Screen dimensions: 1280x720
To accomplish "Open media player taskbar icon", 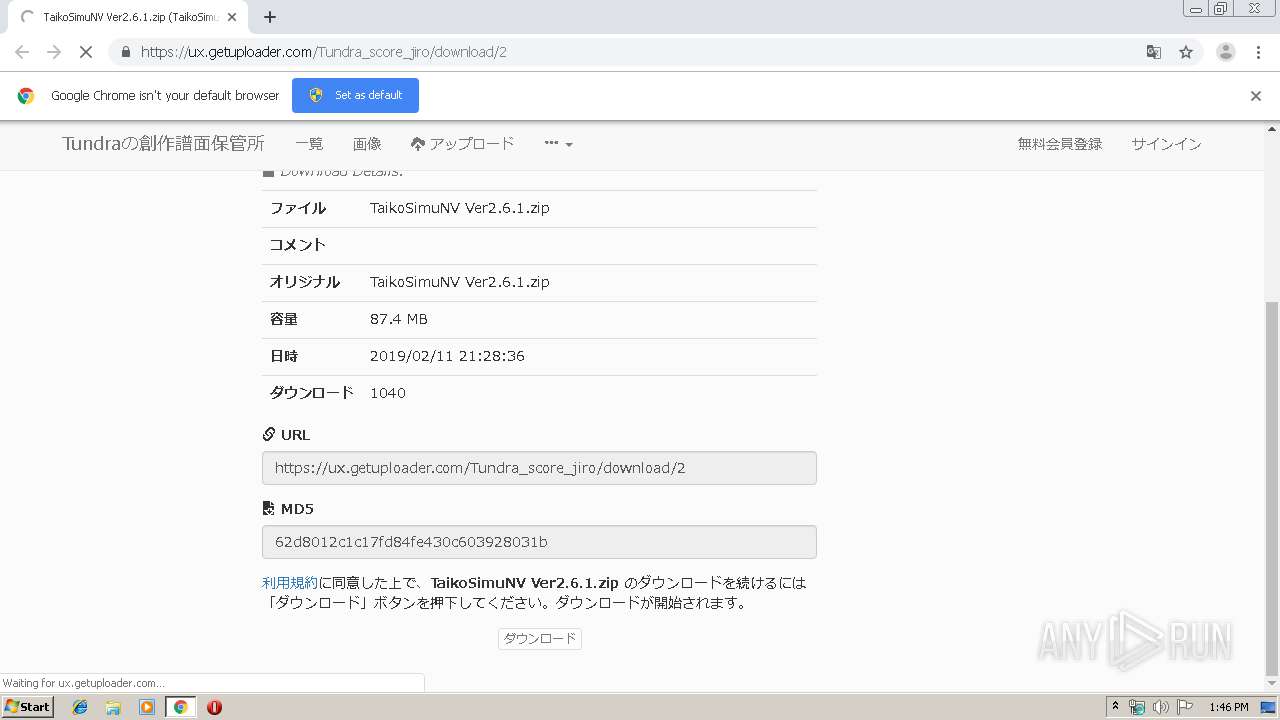I will pyautogui.click(x=147, y=707).
